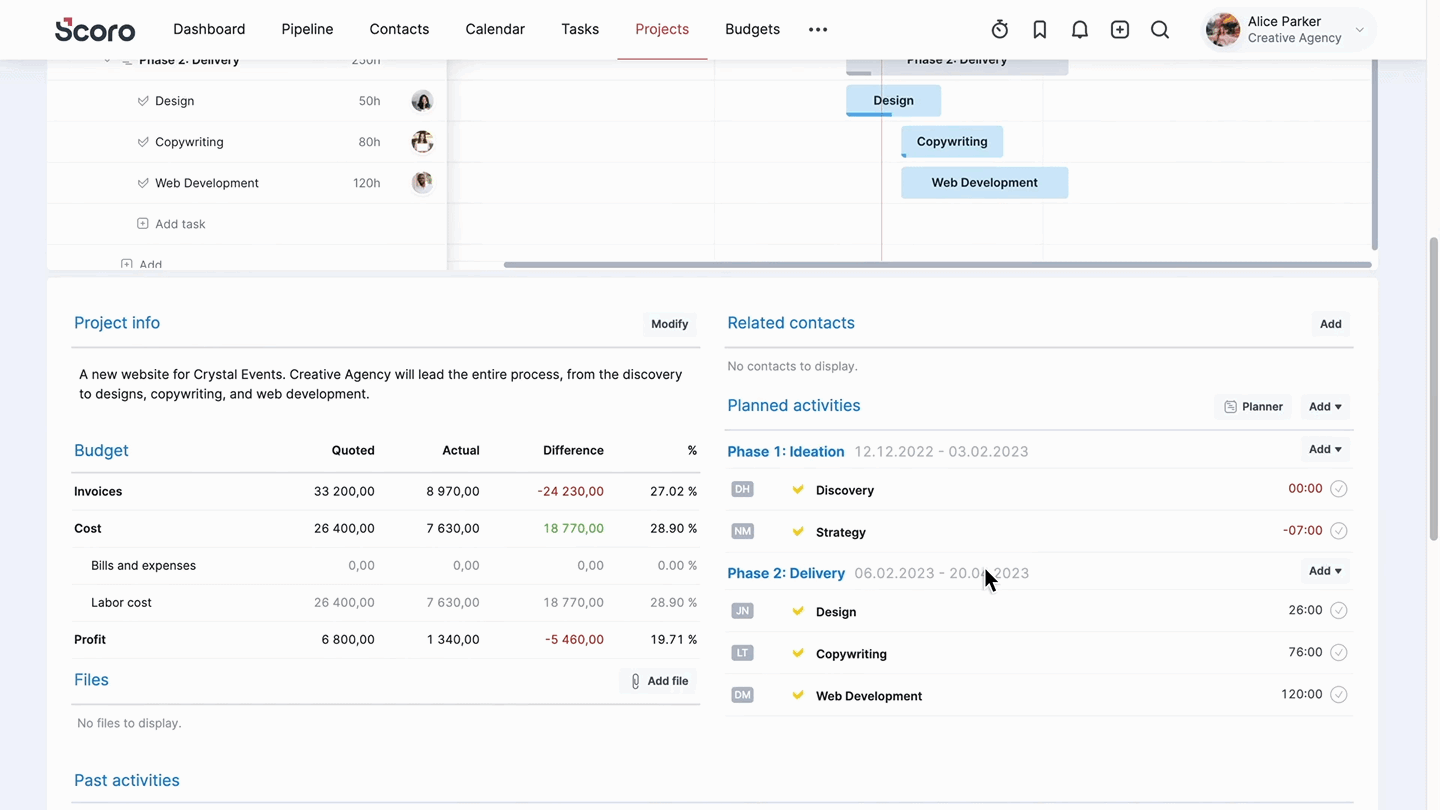Switch to the Contacts tab

point(399,29)
